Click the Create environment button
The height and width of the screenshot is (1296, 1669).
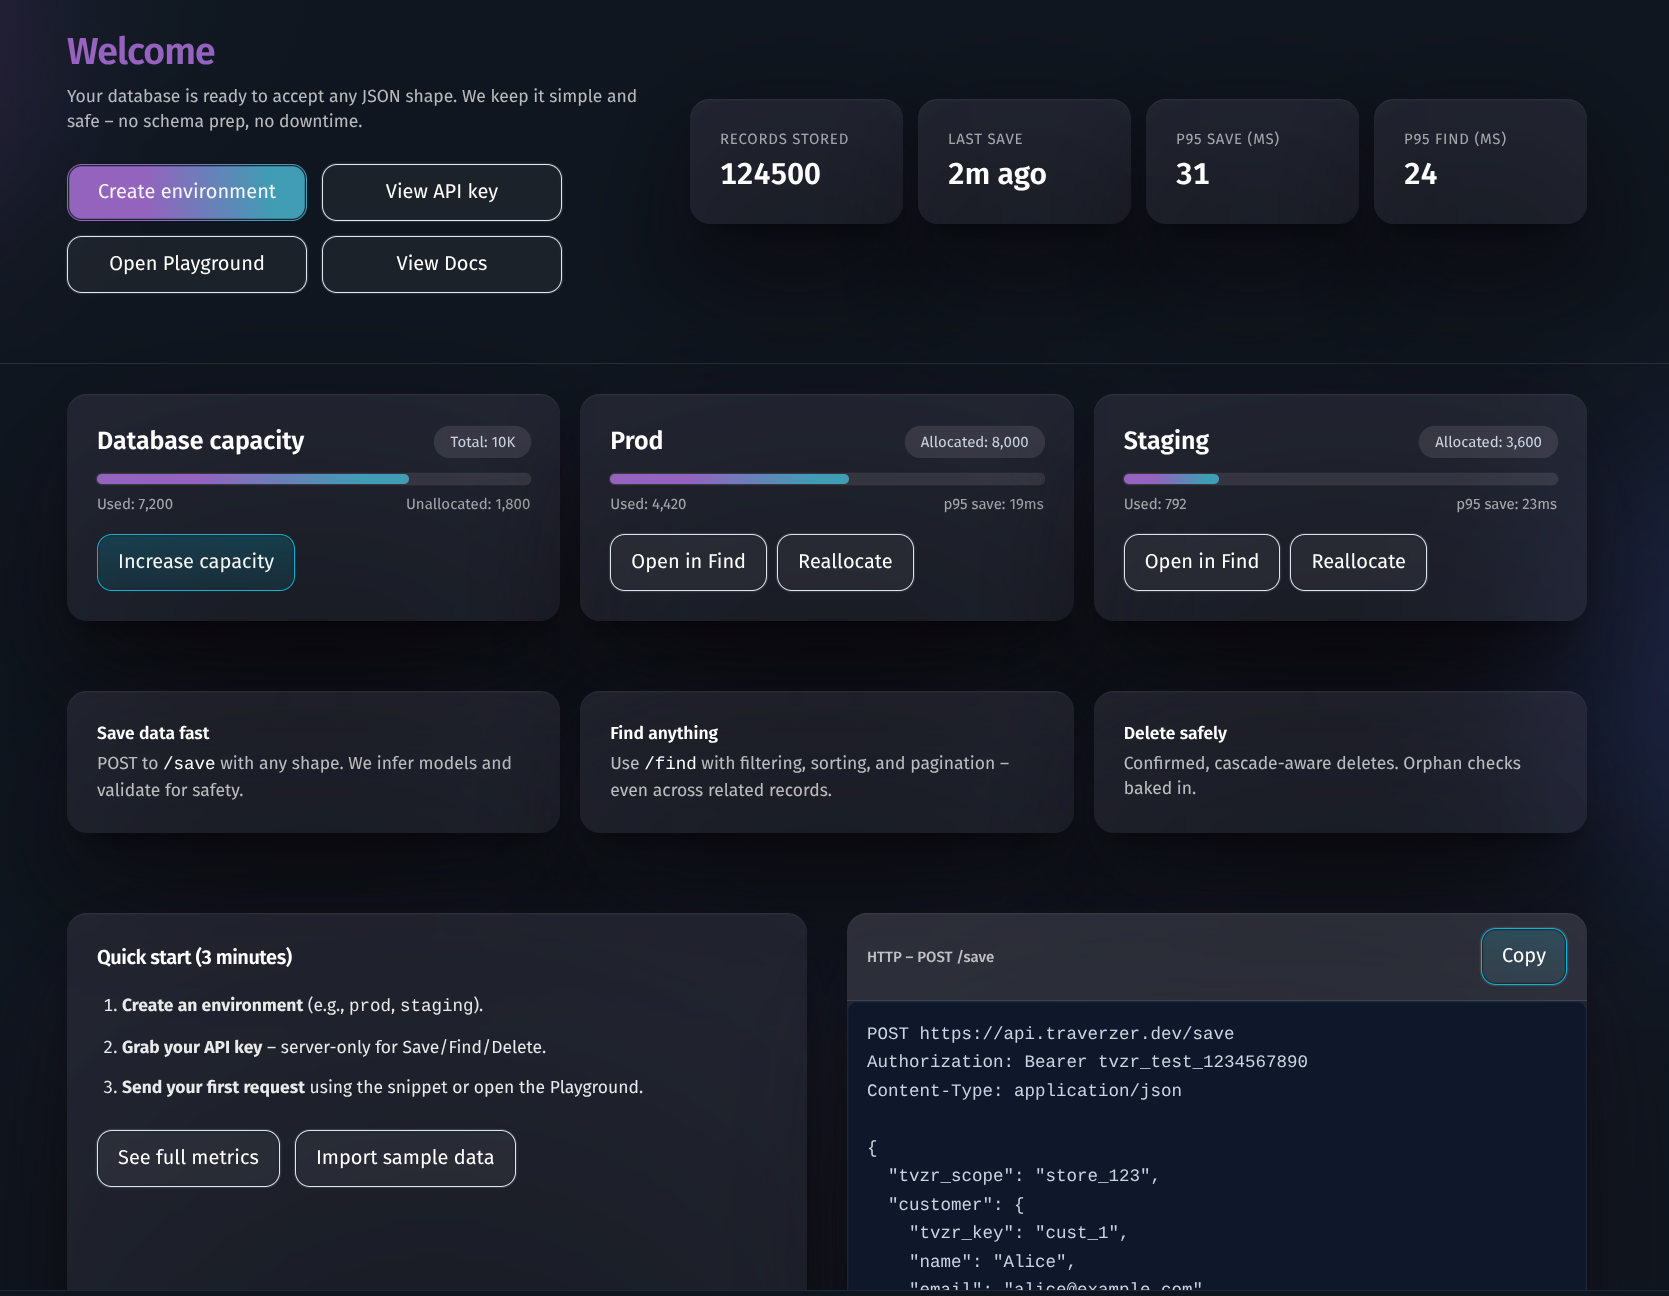(x=186, y=191)
